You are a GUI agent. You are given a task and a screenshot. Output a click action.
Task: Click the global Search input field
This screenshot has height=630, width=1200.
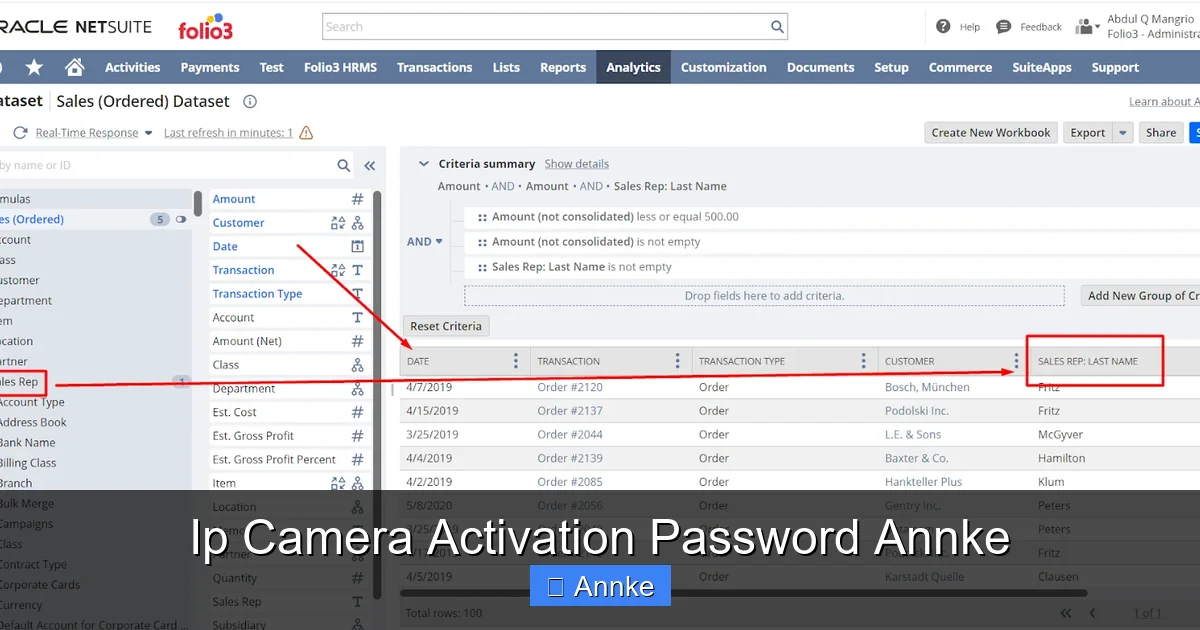[545, 27]
